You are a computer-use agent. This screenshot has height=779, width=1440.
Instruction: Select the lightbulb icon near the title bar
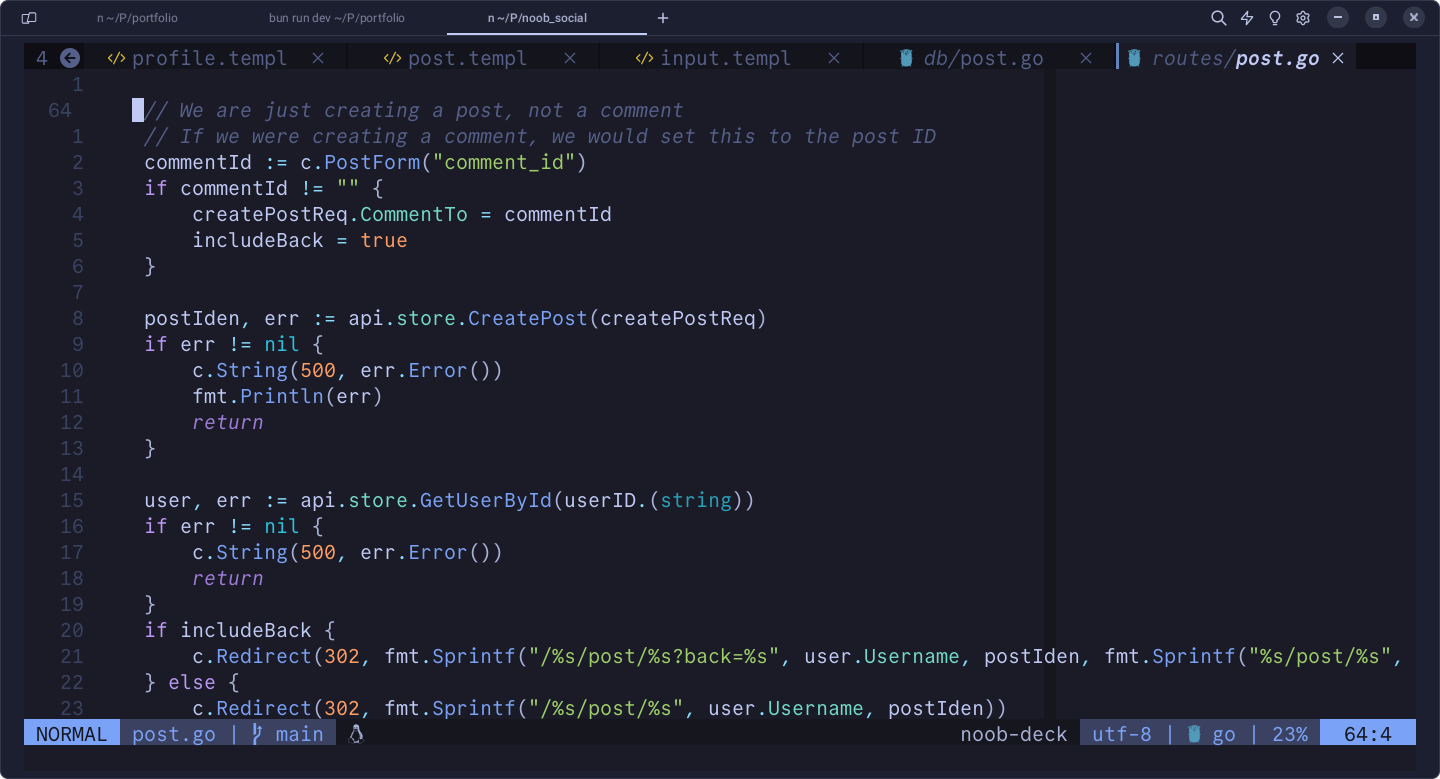pos(1274,17)
